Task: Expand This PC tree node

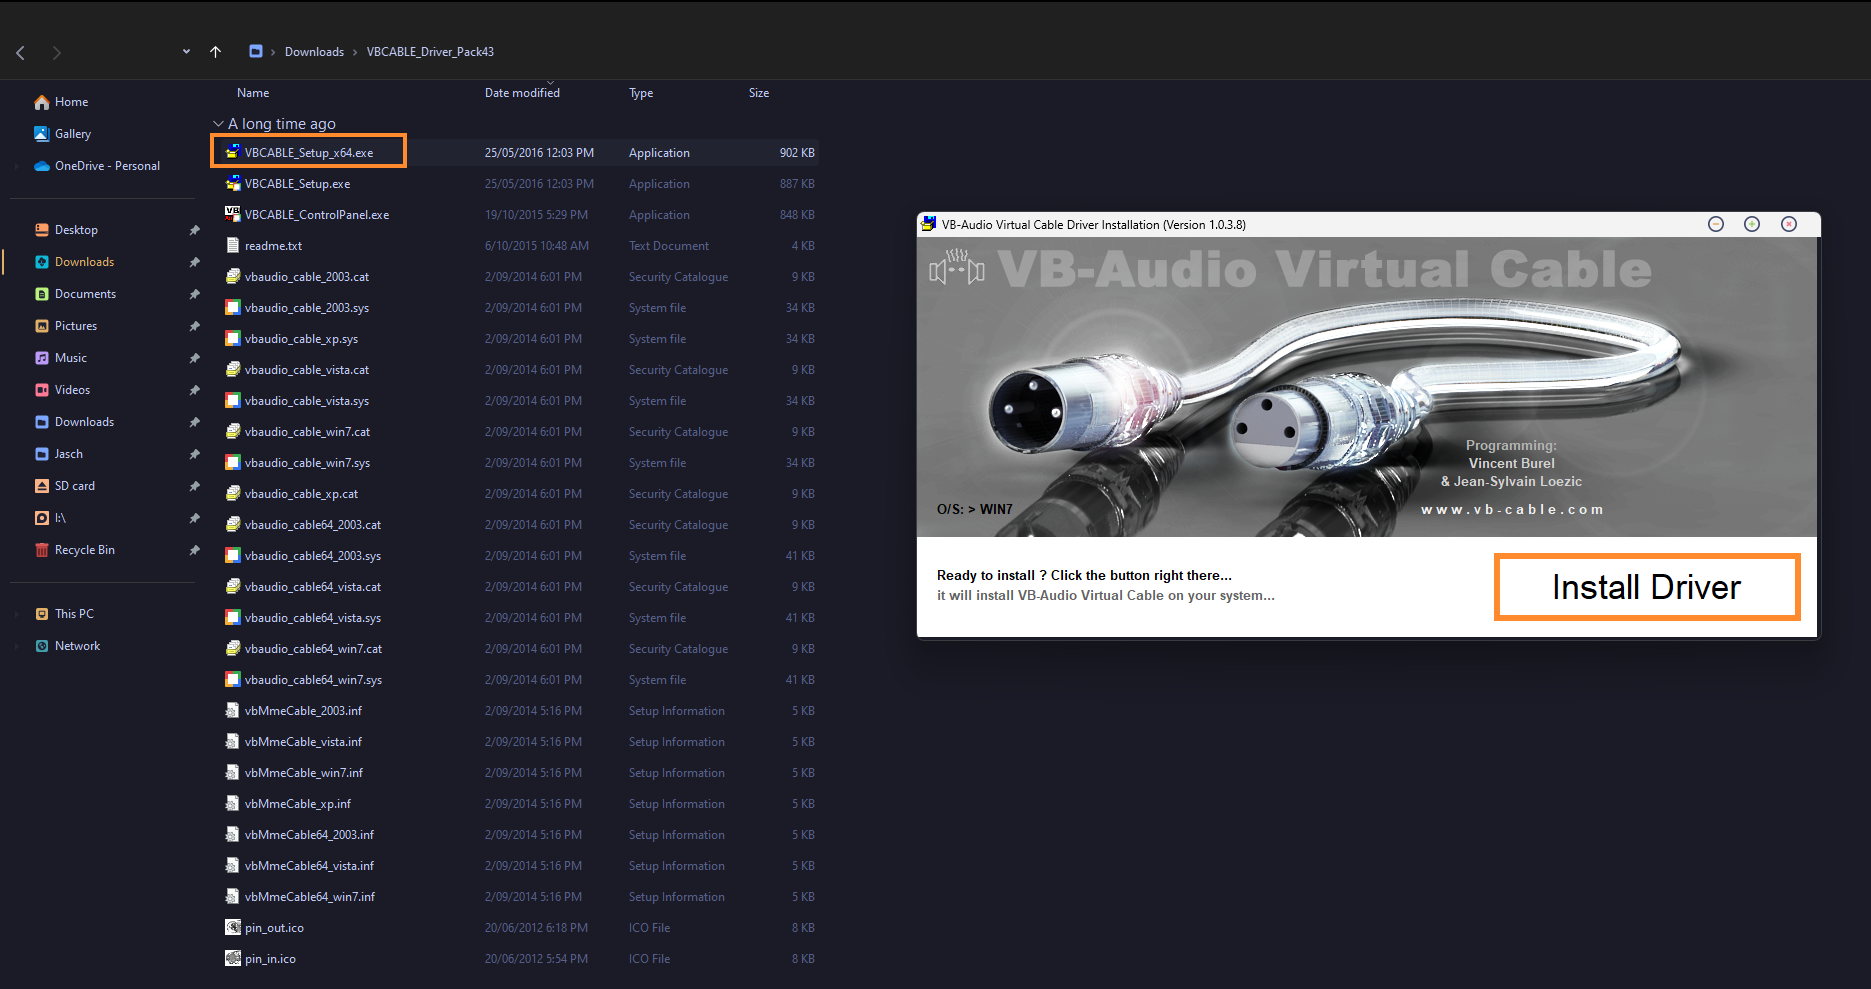Action: tap(16, 614)
